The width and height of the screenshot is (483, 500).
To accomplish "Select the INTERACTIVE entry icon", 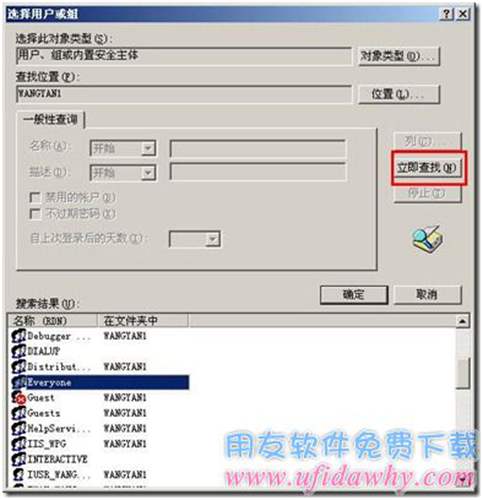I will (19, 459).
